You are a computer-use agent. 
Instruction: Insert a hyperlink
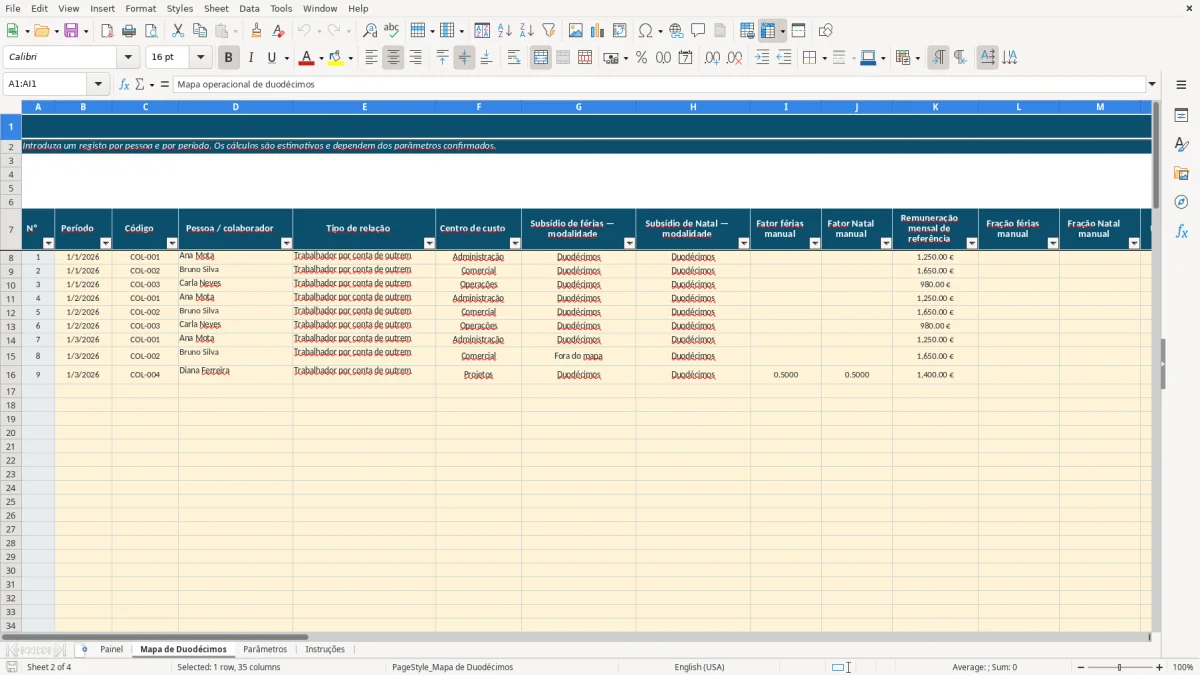676,31
